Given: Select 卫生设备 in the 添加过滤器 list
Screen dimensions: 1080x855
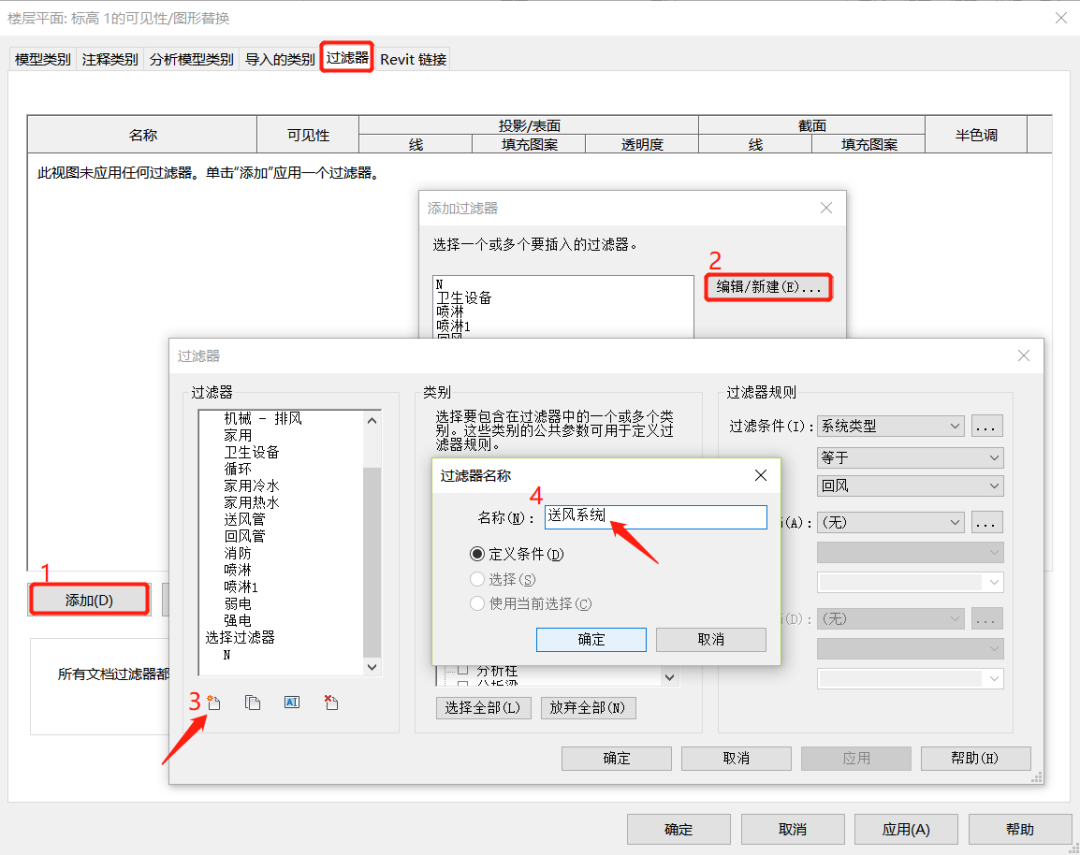Looking at the screenshot, I should [x=464, y=298].
